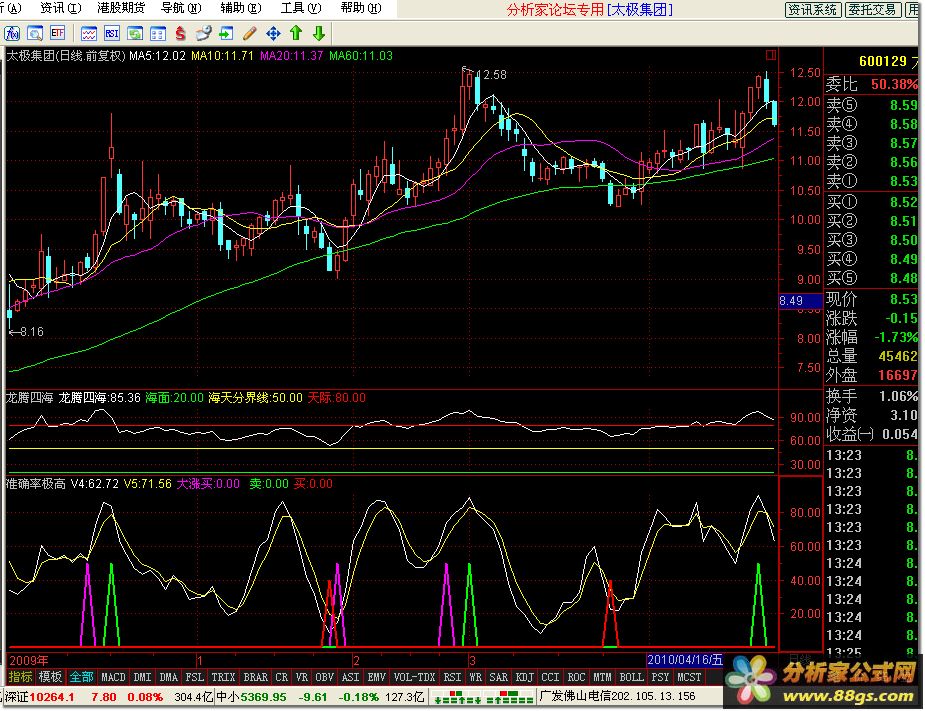Click the small red square at chart corner
925x711 pixels.
coord(770,55)
